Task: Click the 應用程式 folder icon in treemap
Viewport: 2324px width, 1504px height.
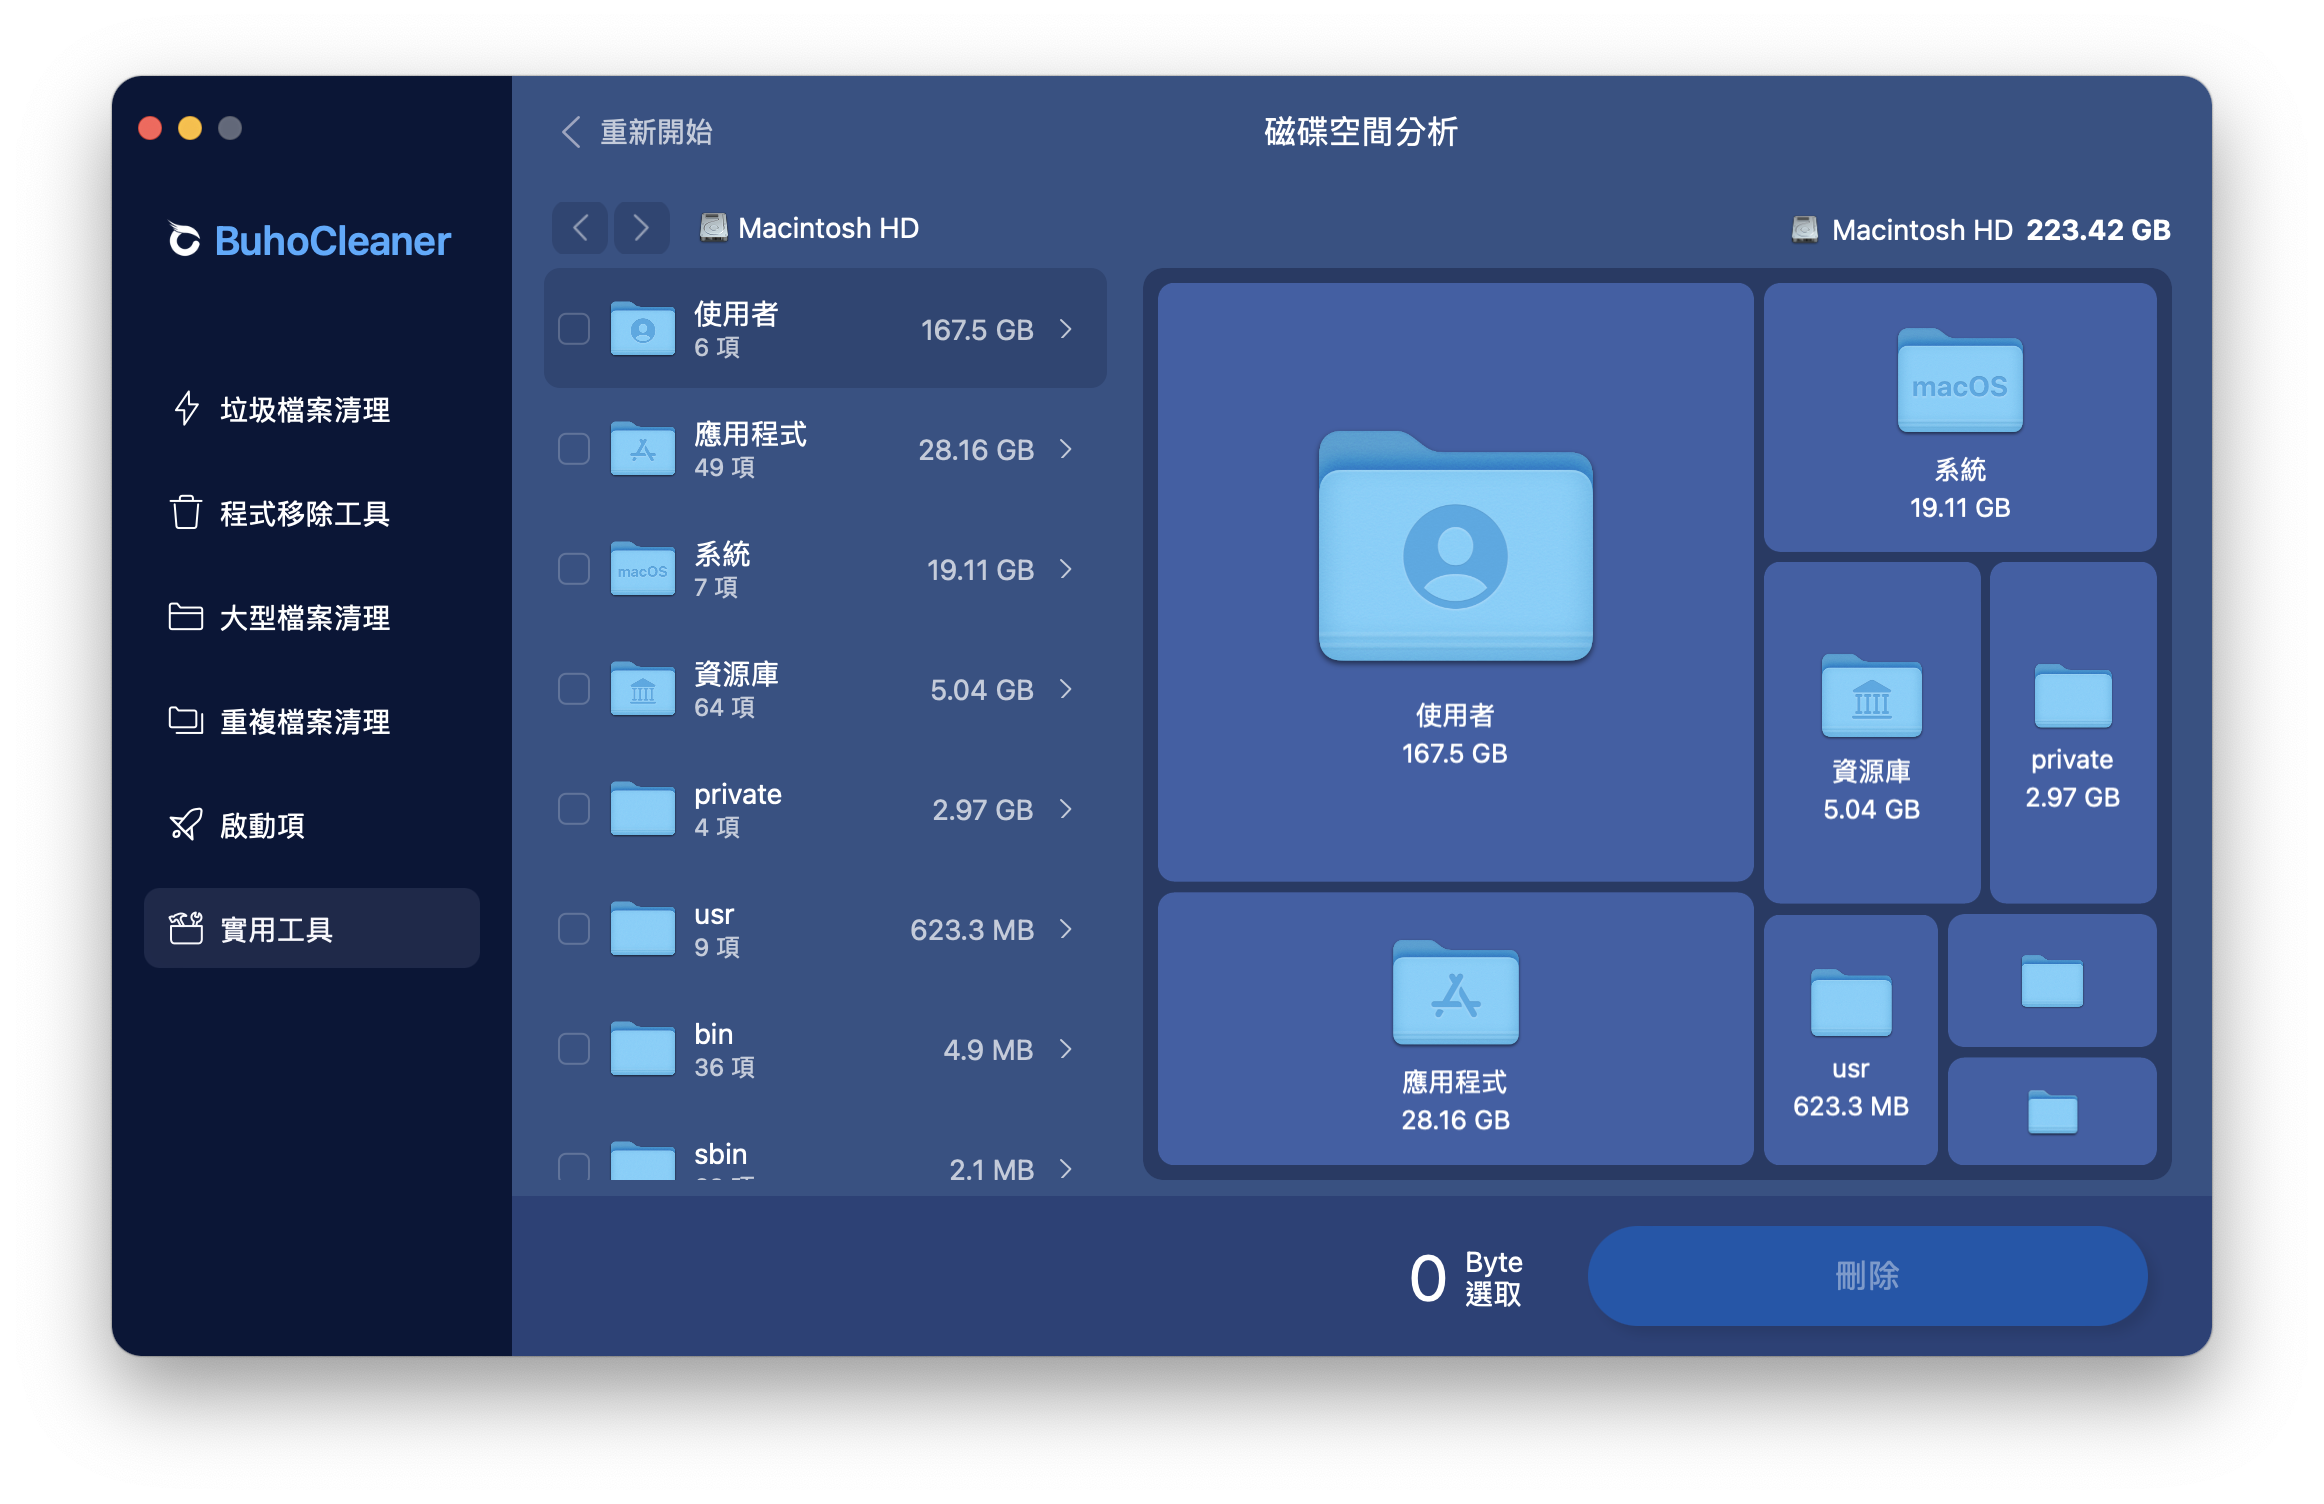Action: pyautogui.click(x=1455, y=992)
